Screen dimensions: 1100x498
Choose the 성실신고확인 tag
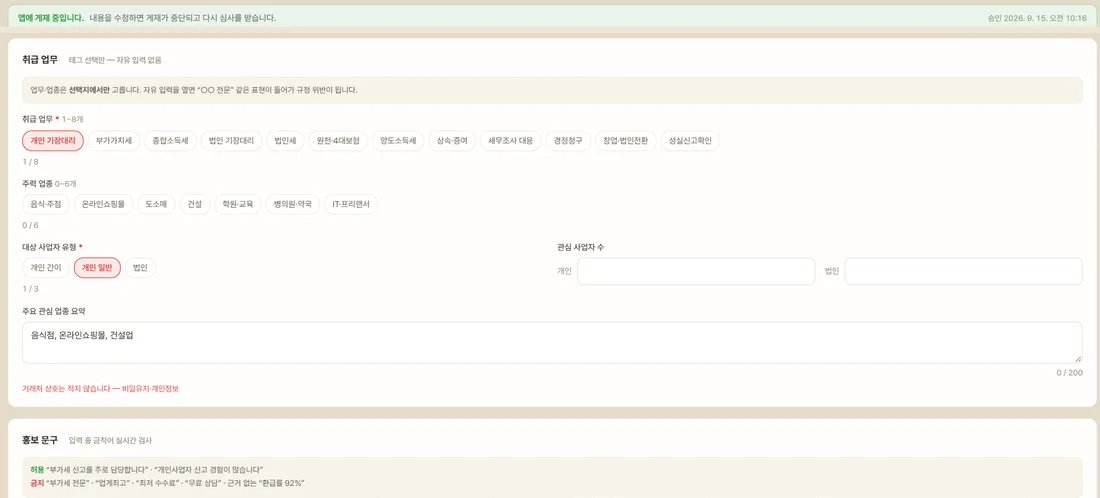click(x=690, y=141)
